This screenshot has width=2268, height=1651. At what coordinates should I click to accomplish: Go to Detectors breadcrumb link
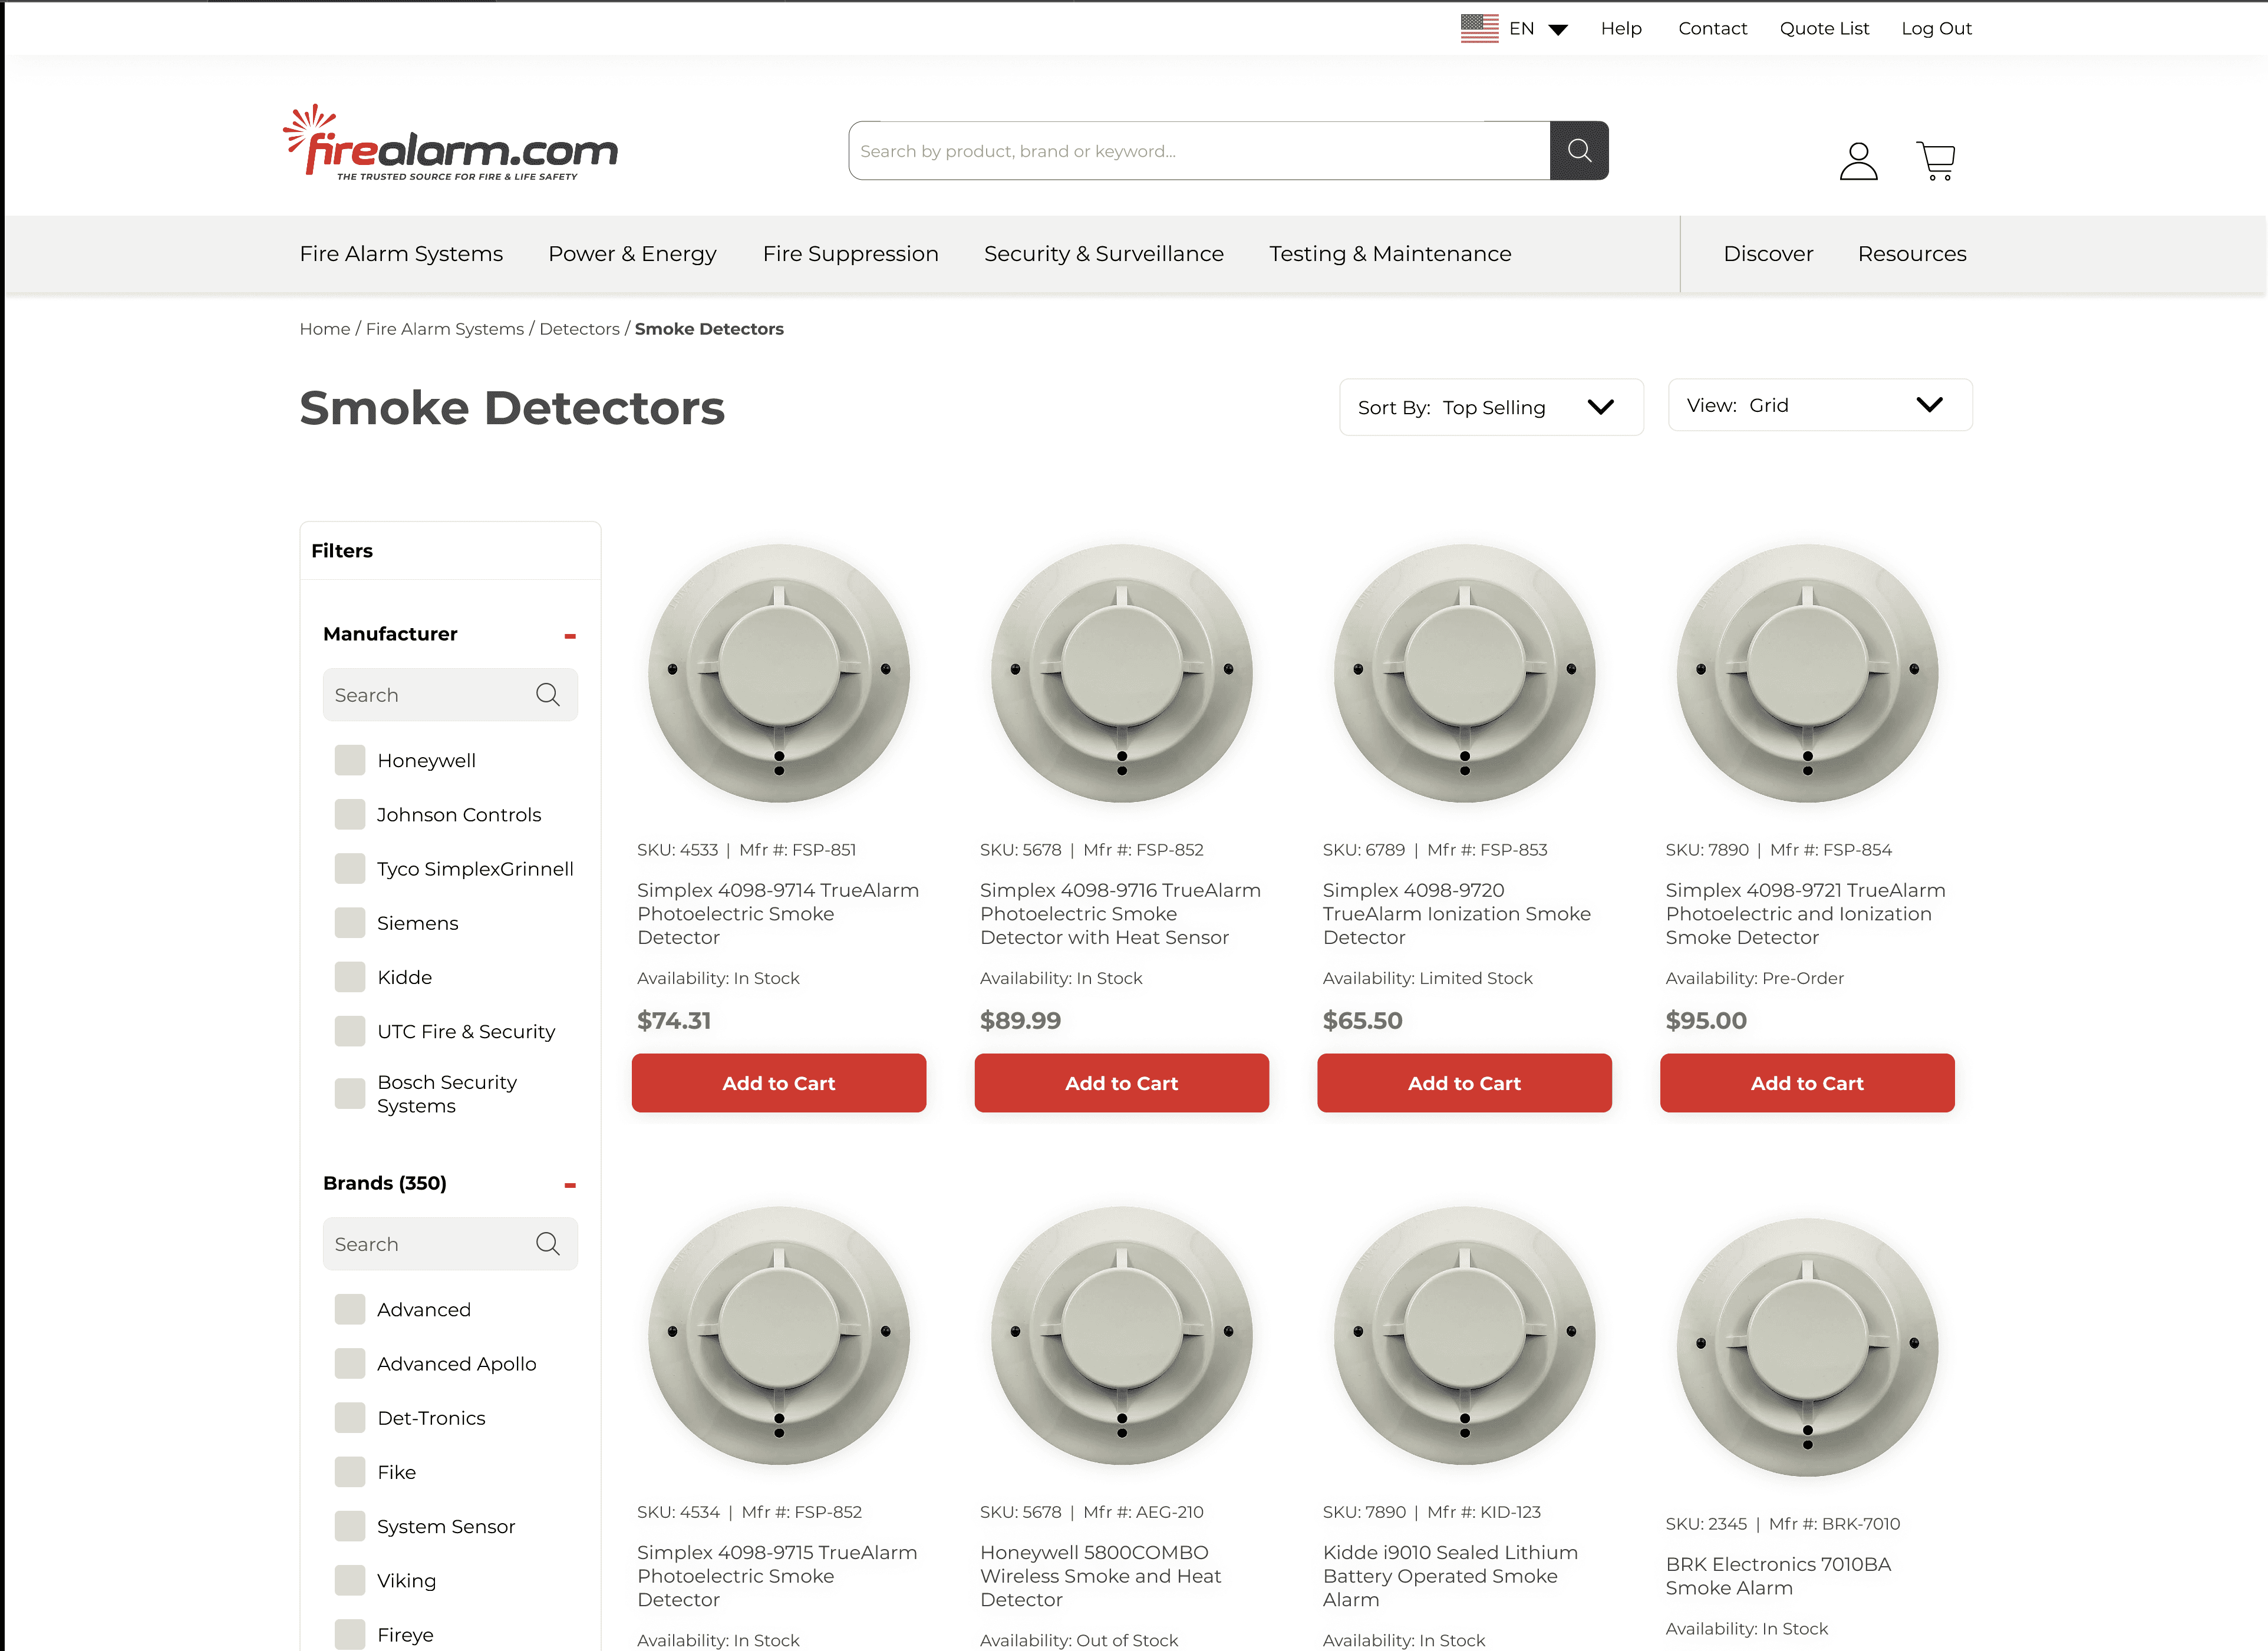pos(579,329)
